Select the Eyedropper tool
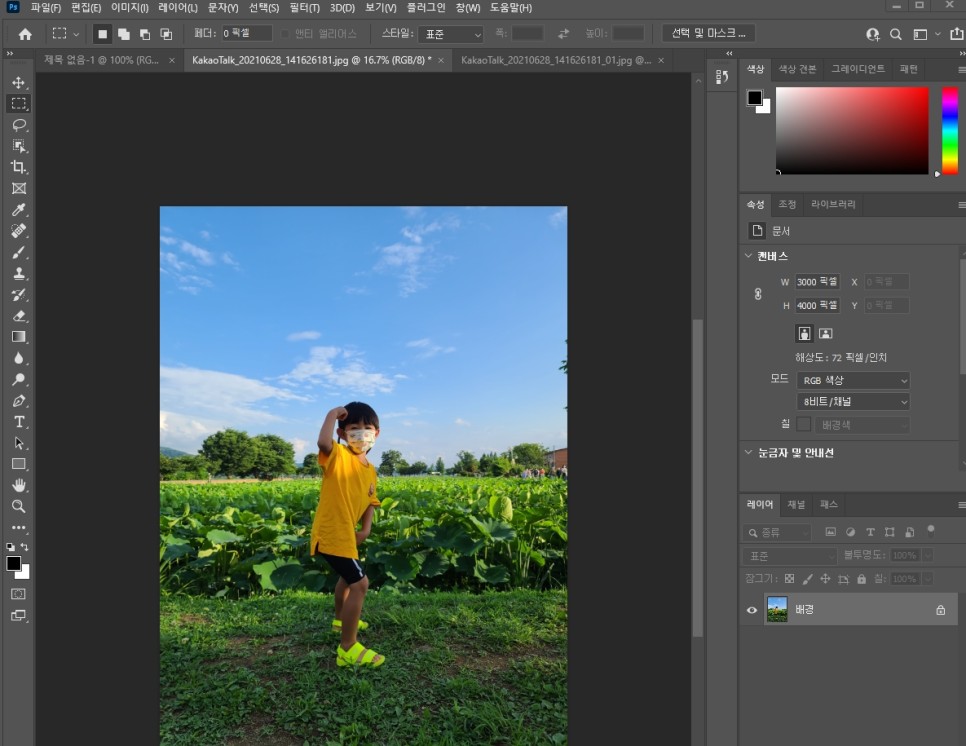The image size is (966, 746). point(18,209)
